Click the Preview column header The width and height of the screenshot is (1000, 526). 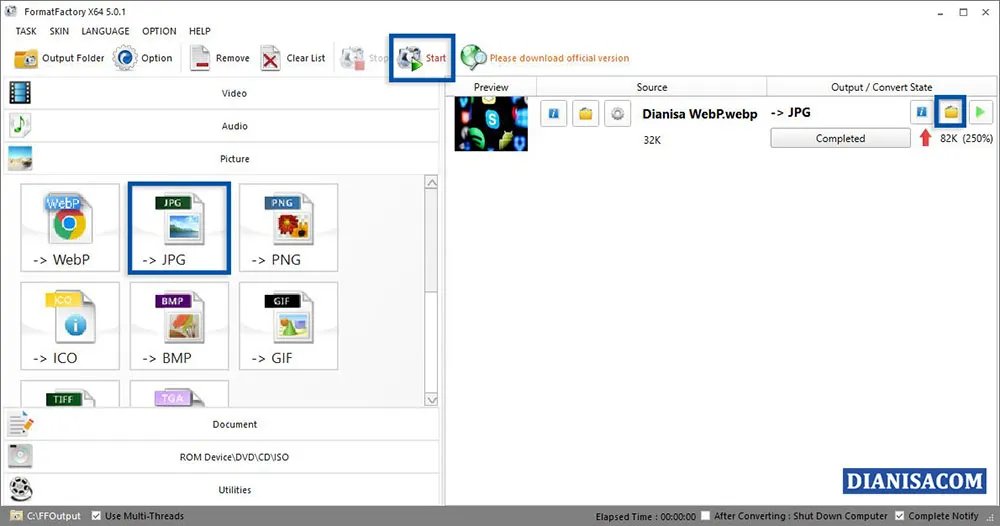point(491,87)
